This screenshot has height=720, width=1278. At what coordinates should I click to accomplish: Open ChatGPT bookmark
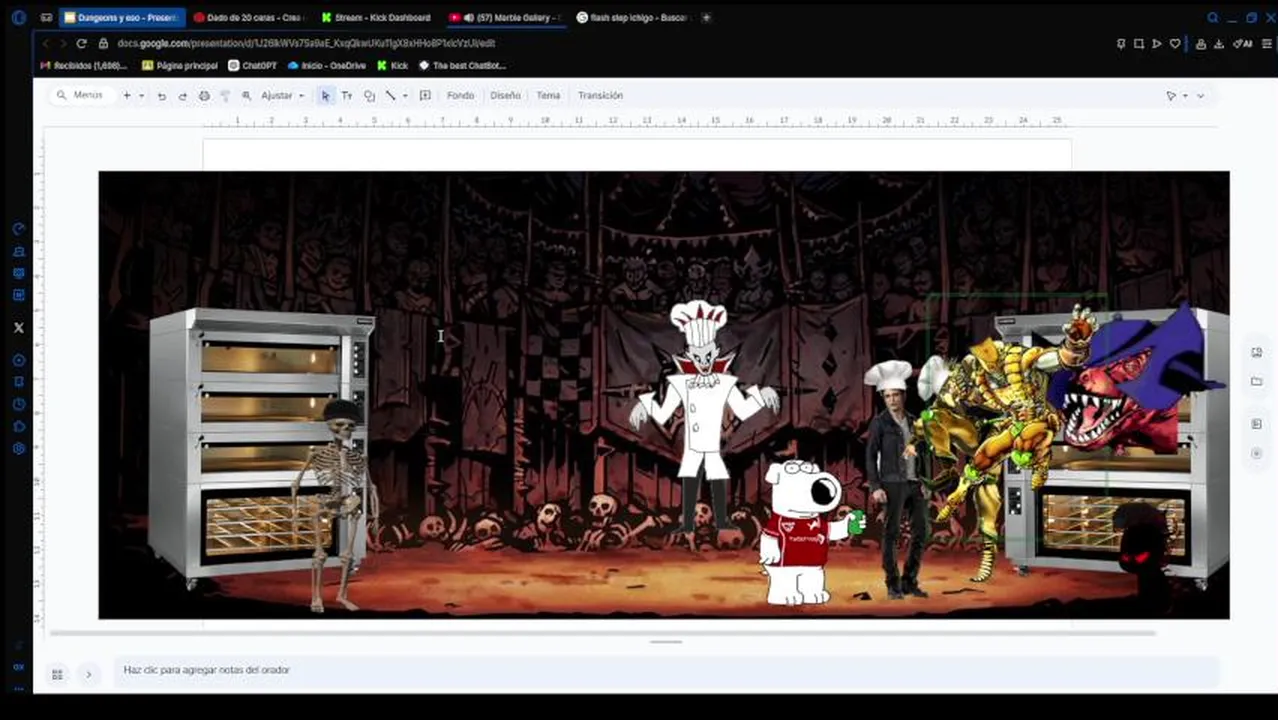(x=252, y=66)
